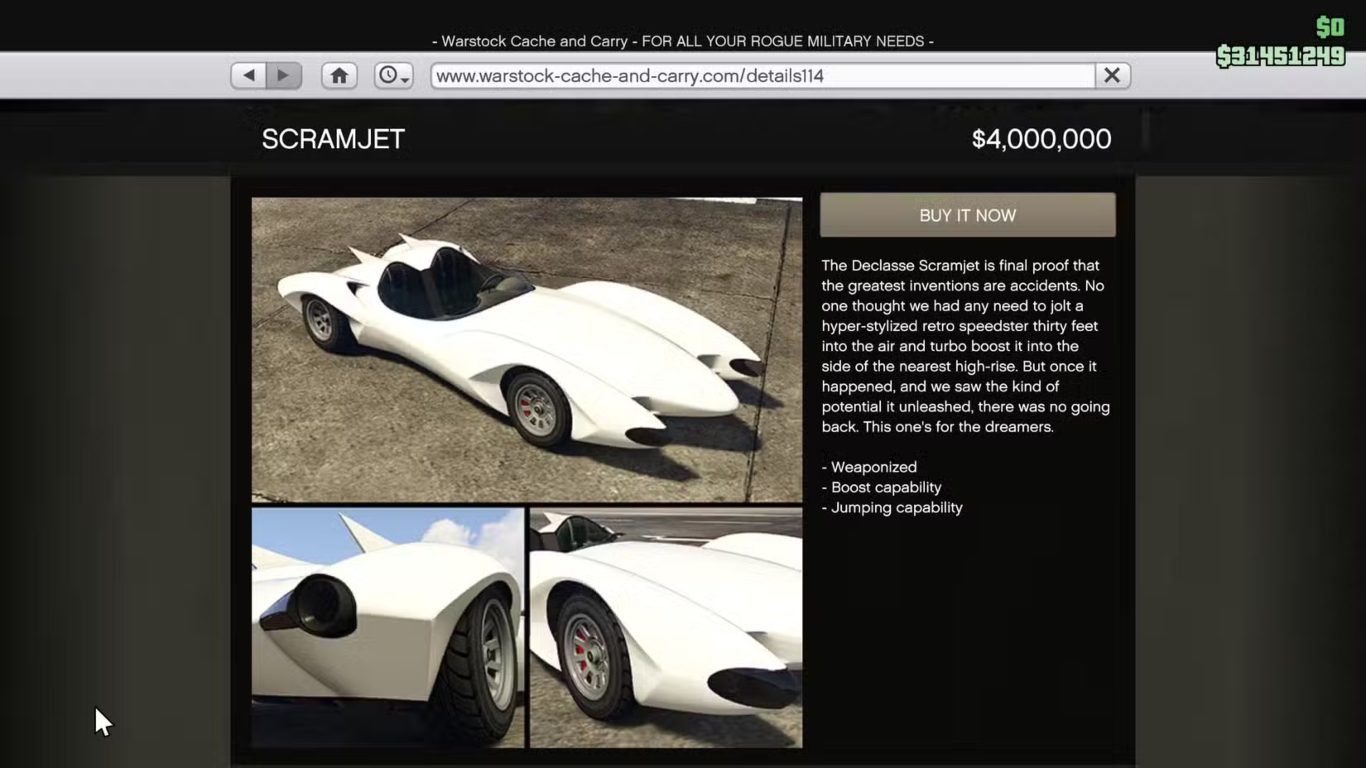Select the Boost capability feature line
The width and height of the screenshot is (1366, 768).
coord(881,487)
